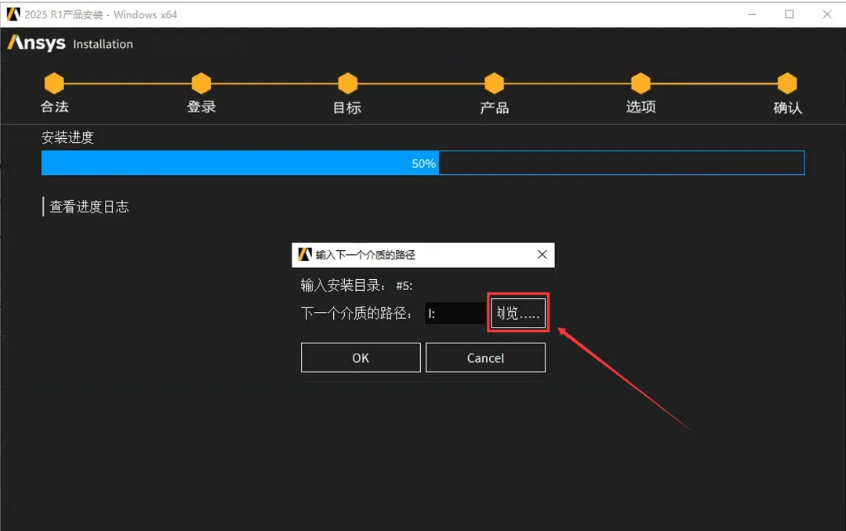Select the 目标 step hexagon
846x531 pixels.
[347, 83]
